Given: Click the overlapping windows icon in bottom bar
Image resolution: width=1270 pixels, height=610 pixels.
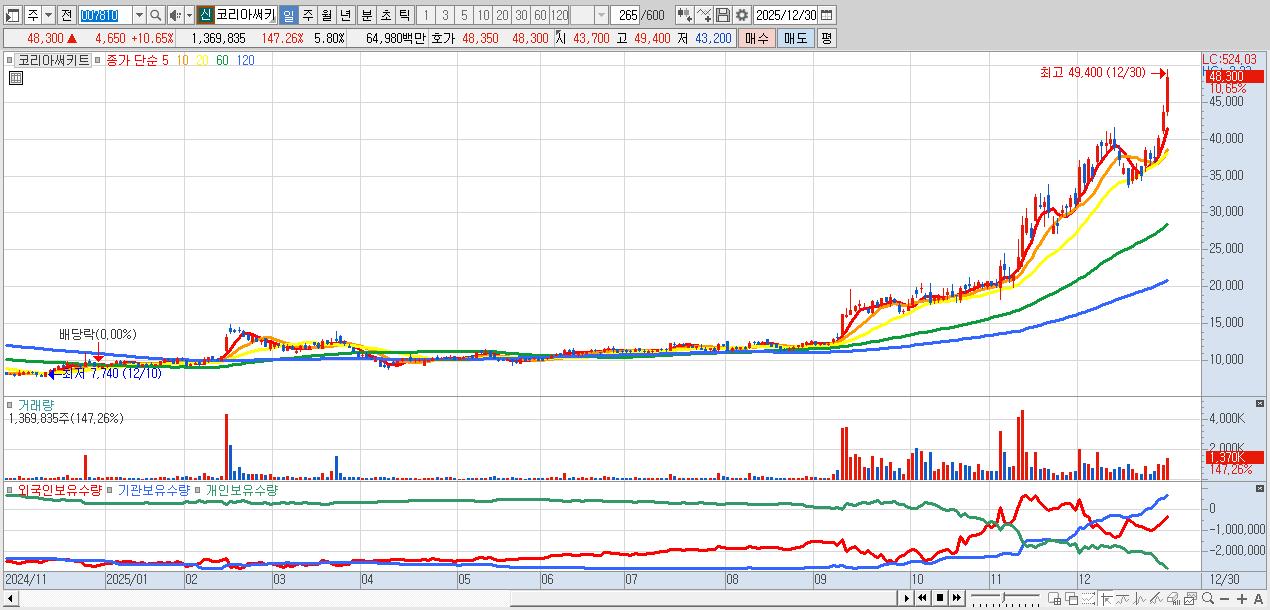Looking at the screenshot, I should click(x=1072, y=598).
